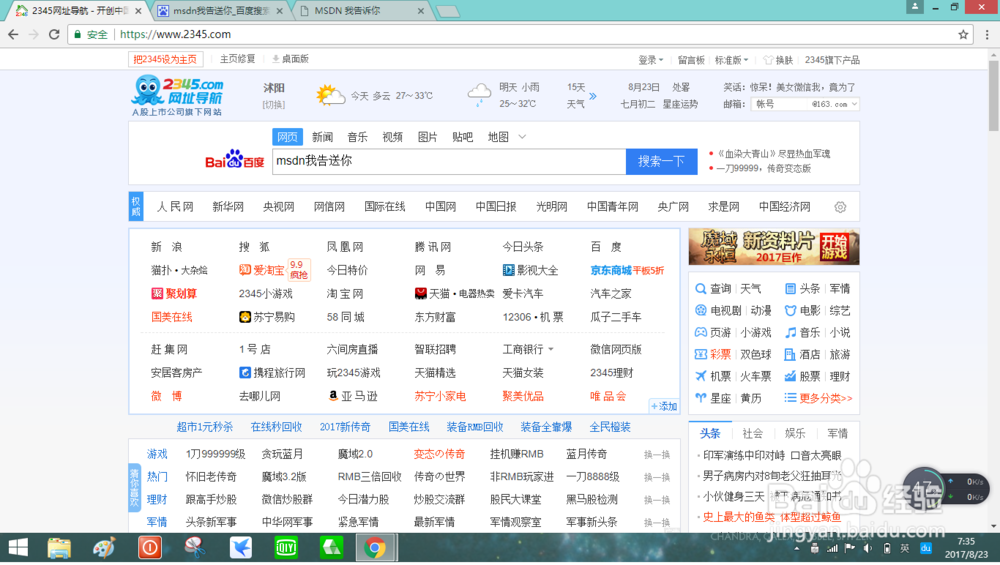Open the @163.com email domain dropdown
This screenshot has height=565, width=1000.
(x=834, y=104)
